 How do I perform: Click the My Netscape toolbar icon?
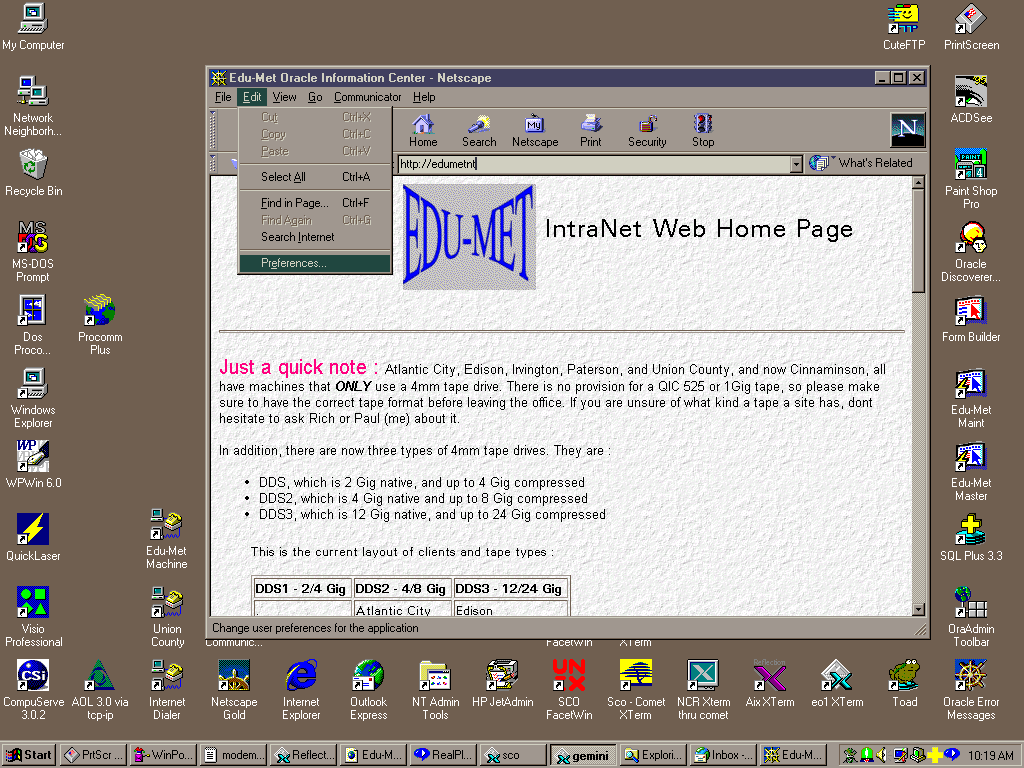535,131
